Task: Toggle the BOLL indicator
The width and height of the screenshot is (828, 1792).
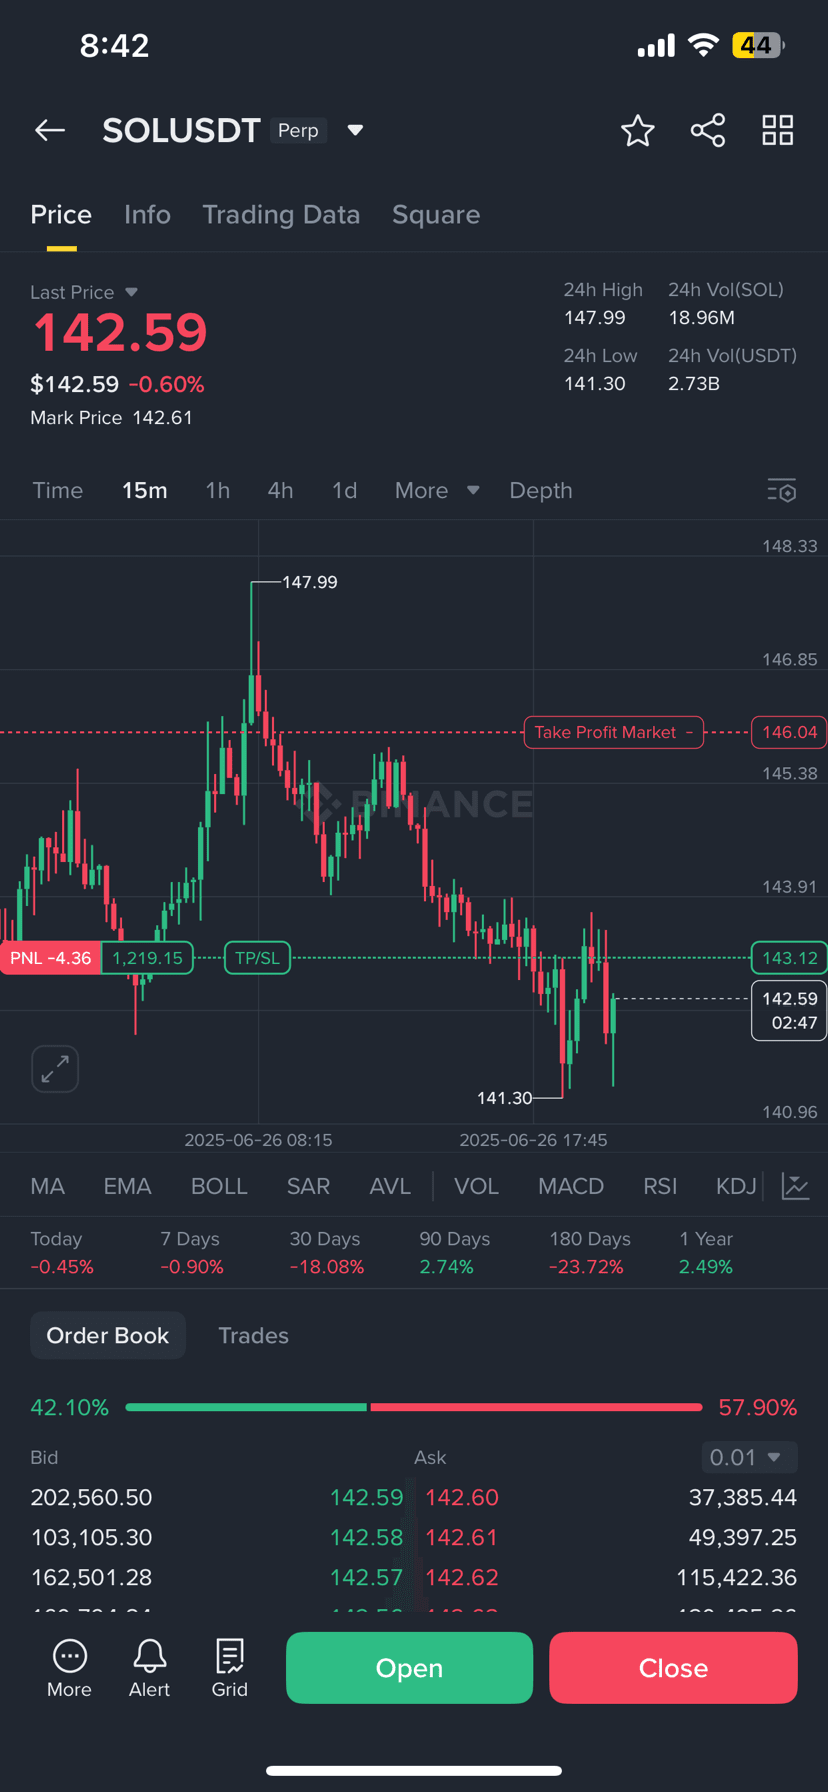Action: [219, 1187]
